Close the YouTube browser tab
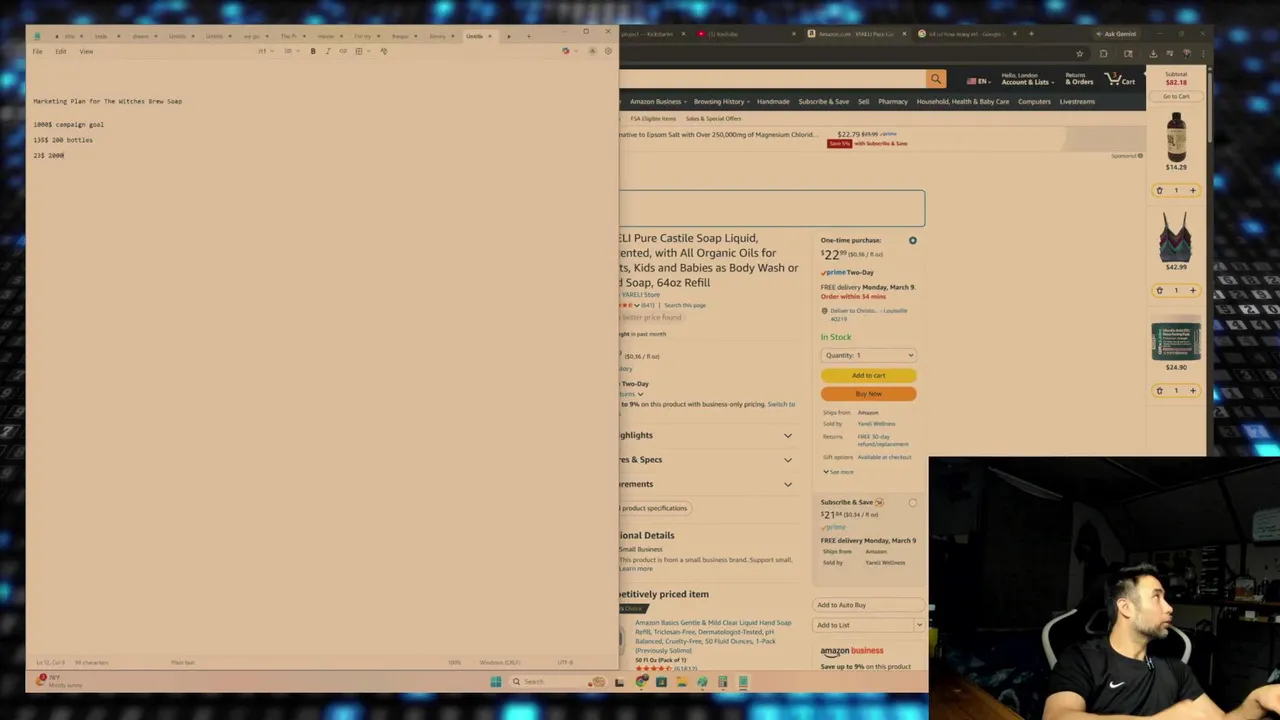 click(794, 34)
